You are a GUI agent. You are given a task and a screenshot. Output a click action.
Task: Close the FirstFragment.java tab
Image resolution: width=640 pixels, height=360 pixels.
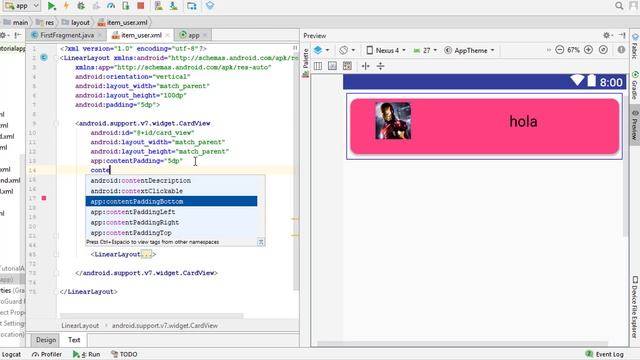click(100, 36)
